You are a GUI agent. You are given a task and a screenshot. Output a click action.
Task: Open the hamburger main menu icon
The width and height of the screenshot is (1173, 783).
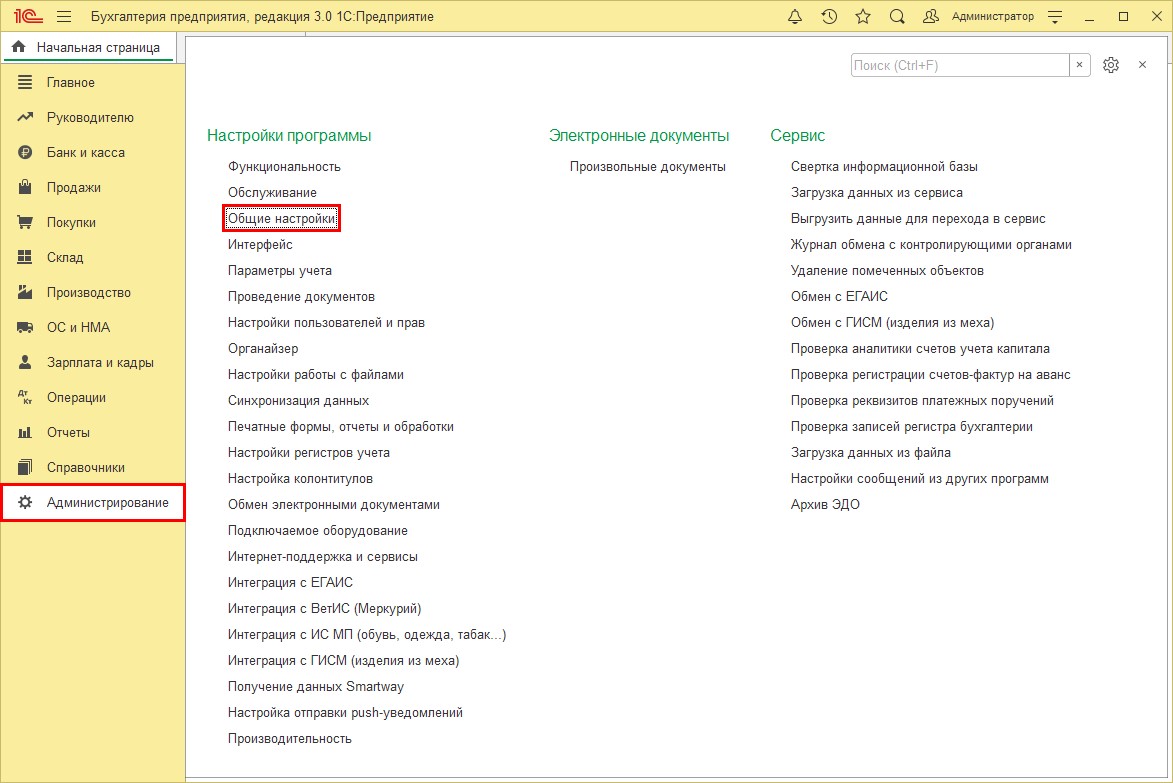click(64, 17)
